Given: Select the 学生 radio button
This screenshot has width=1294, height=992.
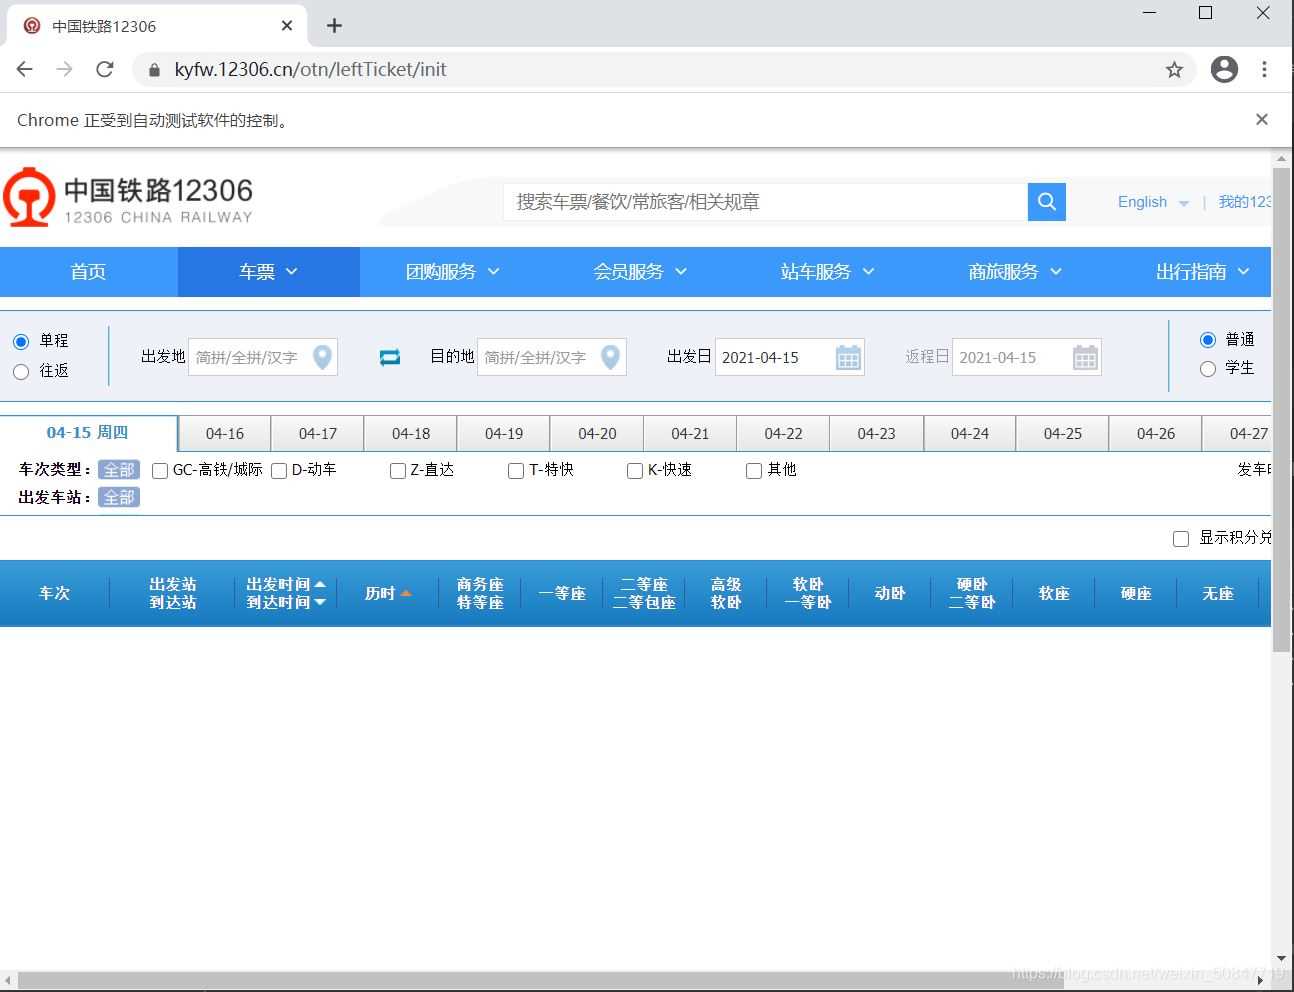Looking at the screenshot, I should [1208, 368].
